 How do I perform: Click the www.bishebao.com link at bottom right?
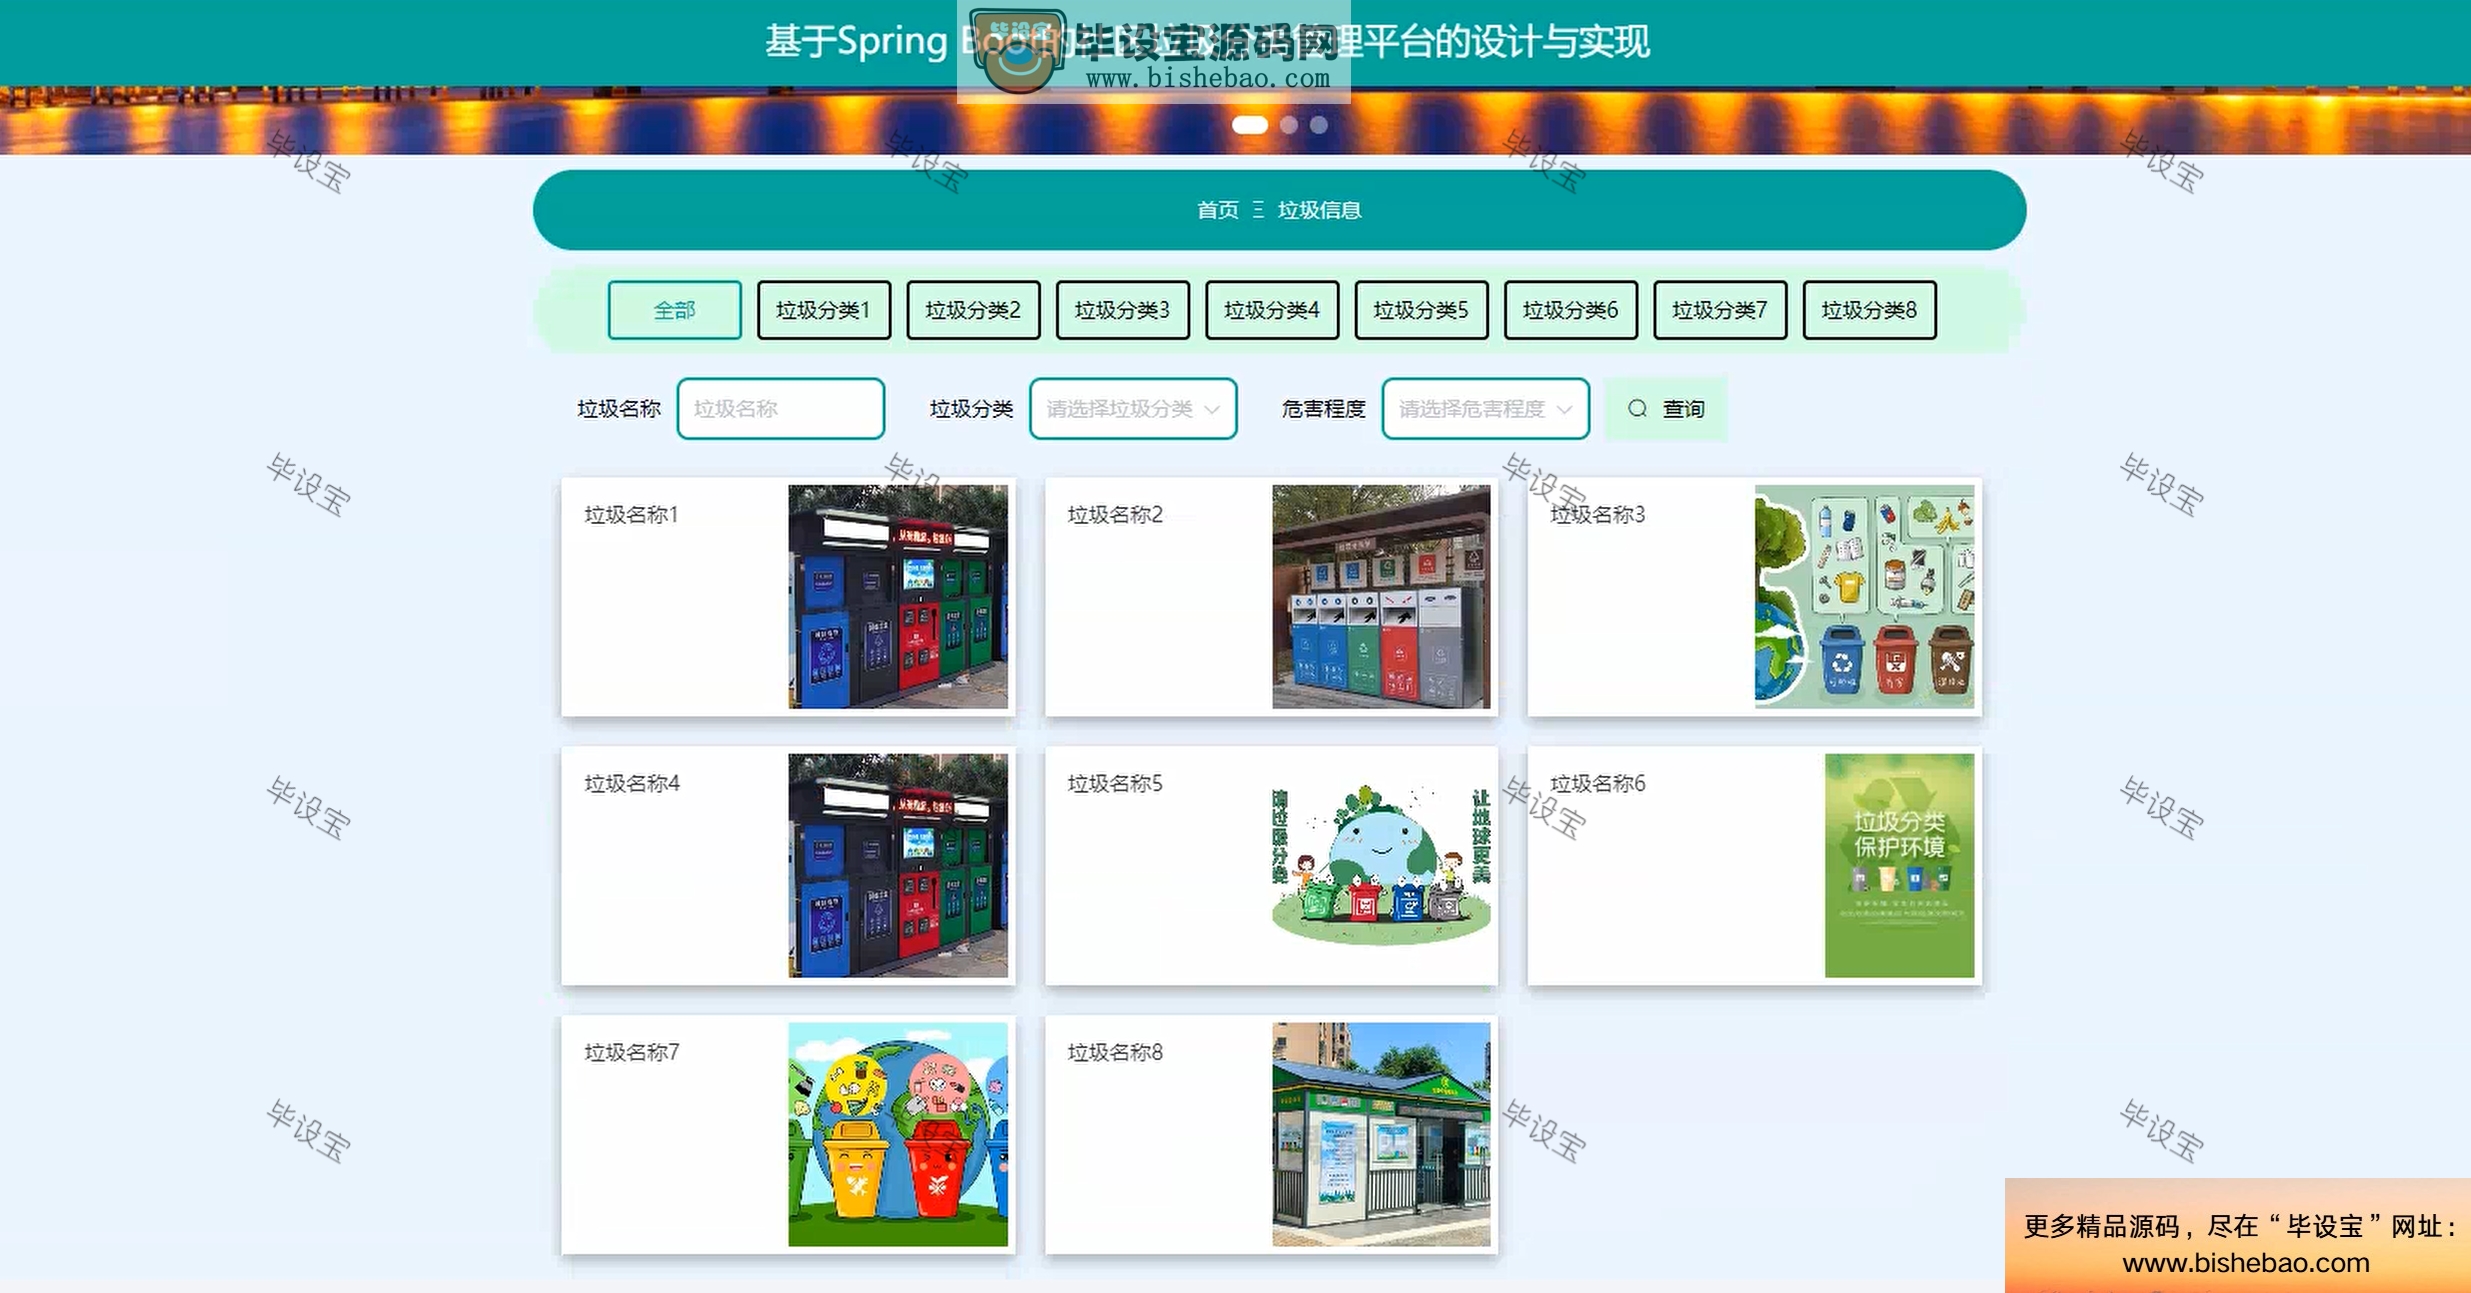point(2245,1262)
